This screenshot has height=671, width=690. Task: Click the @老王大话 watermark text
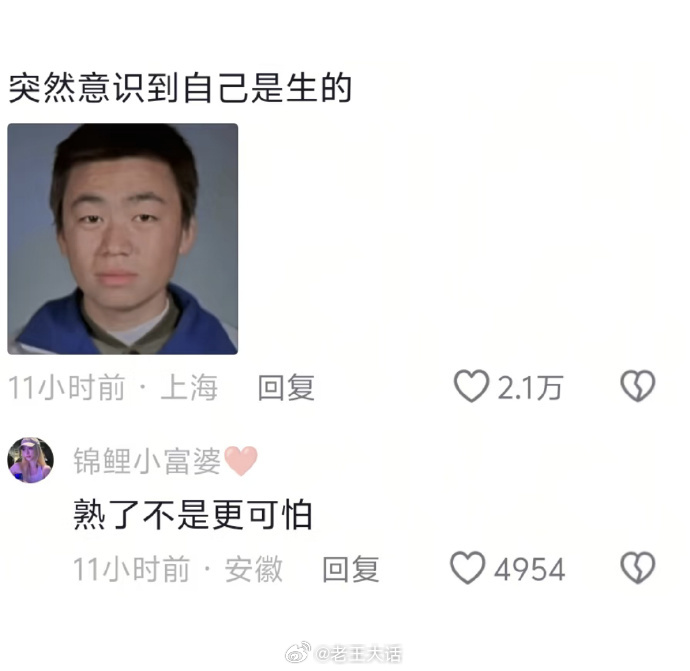pos(358,653)
